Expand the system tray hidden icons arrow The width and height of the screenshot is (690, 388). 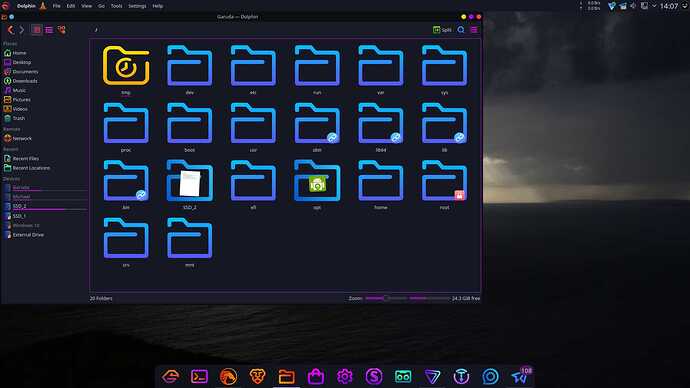(x=654, y=6)
